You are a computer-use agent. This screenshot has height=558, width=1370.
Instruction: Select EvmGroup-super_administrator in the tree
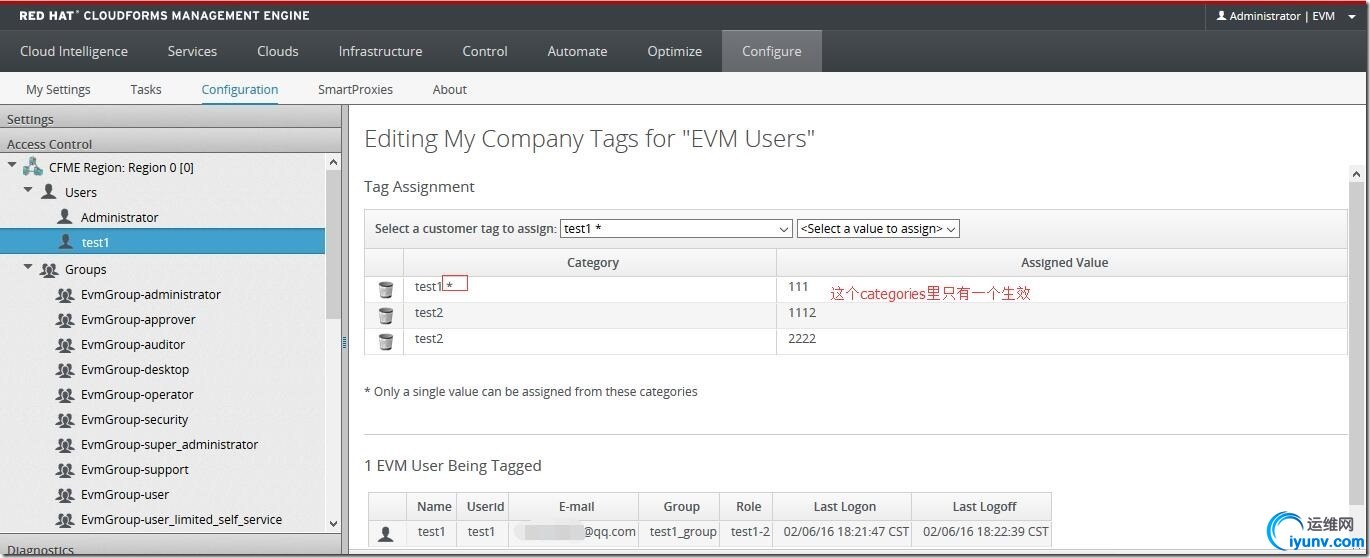pos(169,445)
